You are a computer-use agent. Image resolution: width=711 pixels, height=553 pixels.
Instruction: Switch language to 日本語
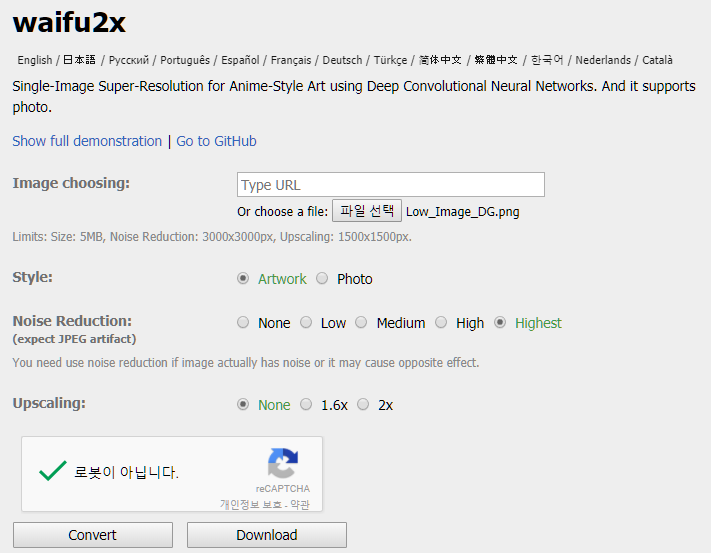tap(79, 60)
